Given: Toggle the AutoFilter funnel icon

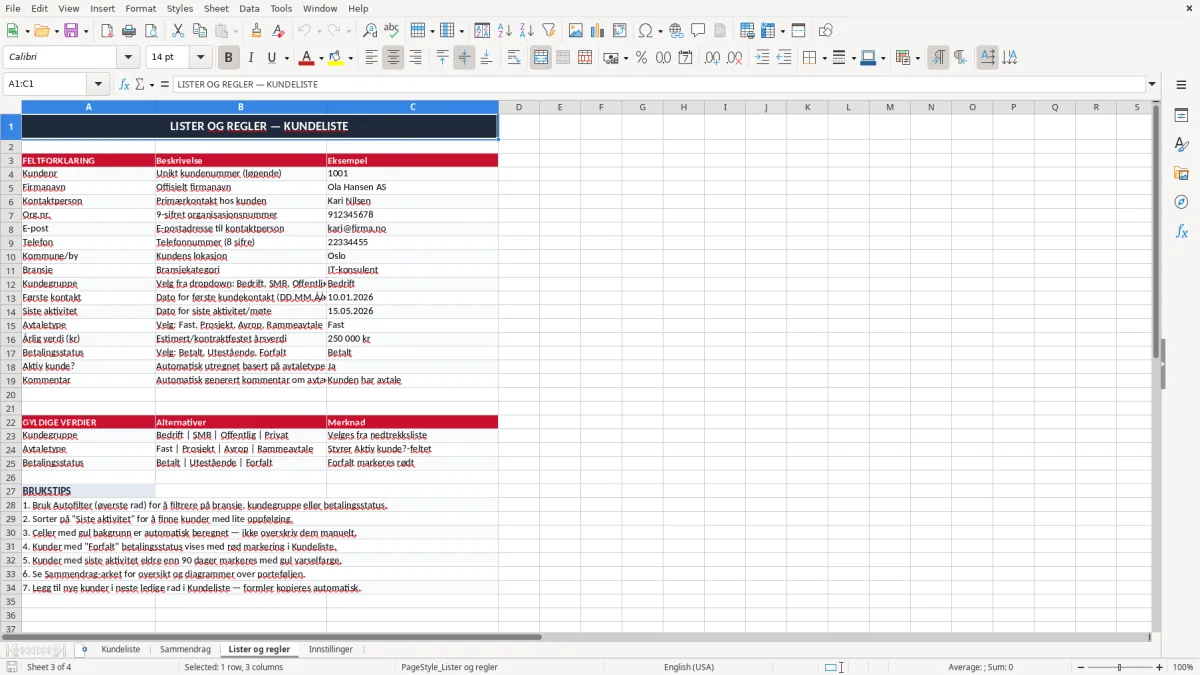Looking at the screenshot, I should pos(549,31).
